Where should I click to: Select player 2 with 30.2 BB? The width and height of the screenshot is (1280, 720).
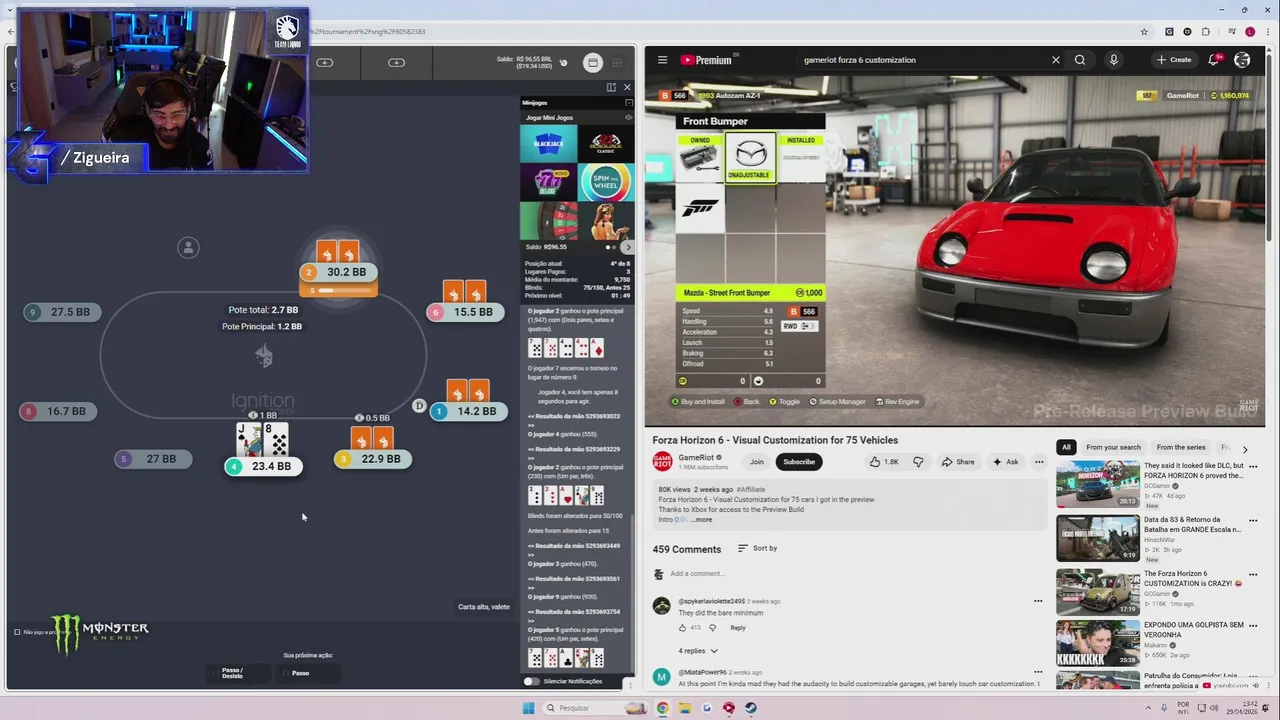pyautogui.click(x=338, y=272)
